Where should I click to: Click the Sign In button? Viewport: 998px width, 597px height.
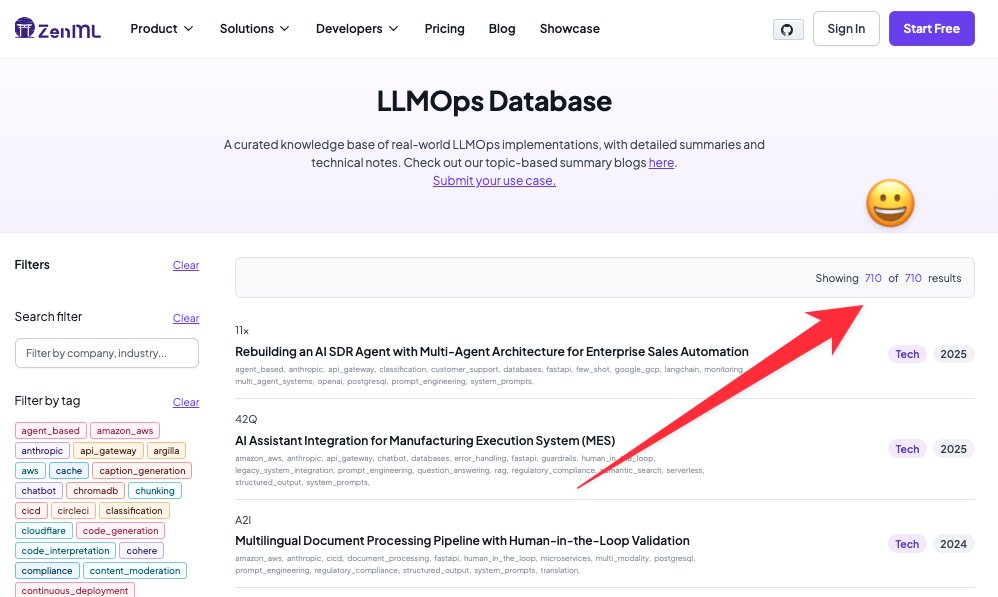coord(846,29)
